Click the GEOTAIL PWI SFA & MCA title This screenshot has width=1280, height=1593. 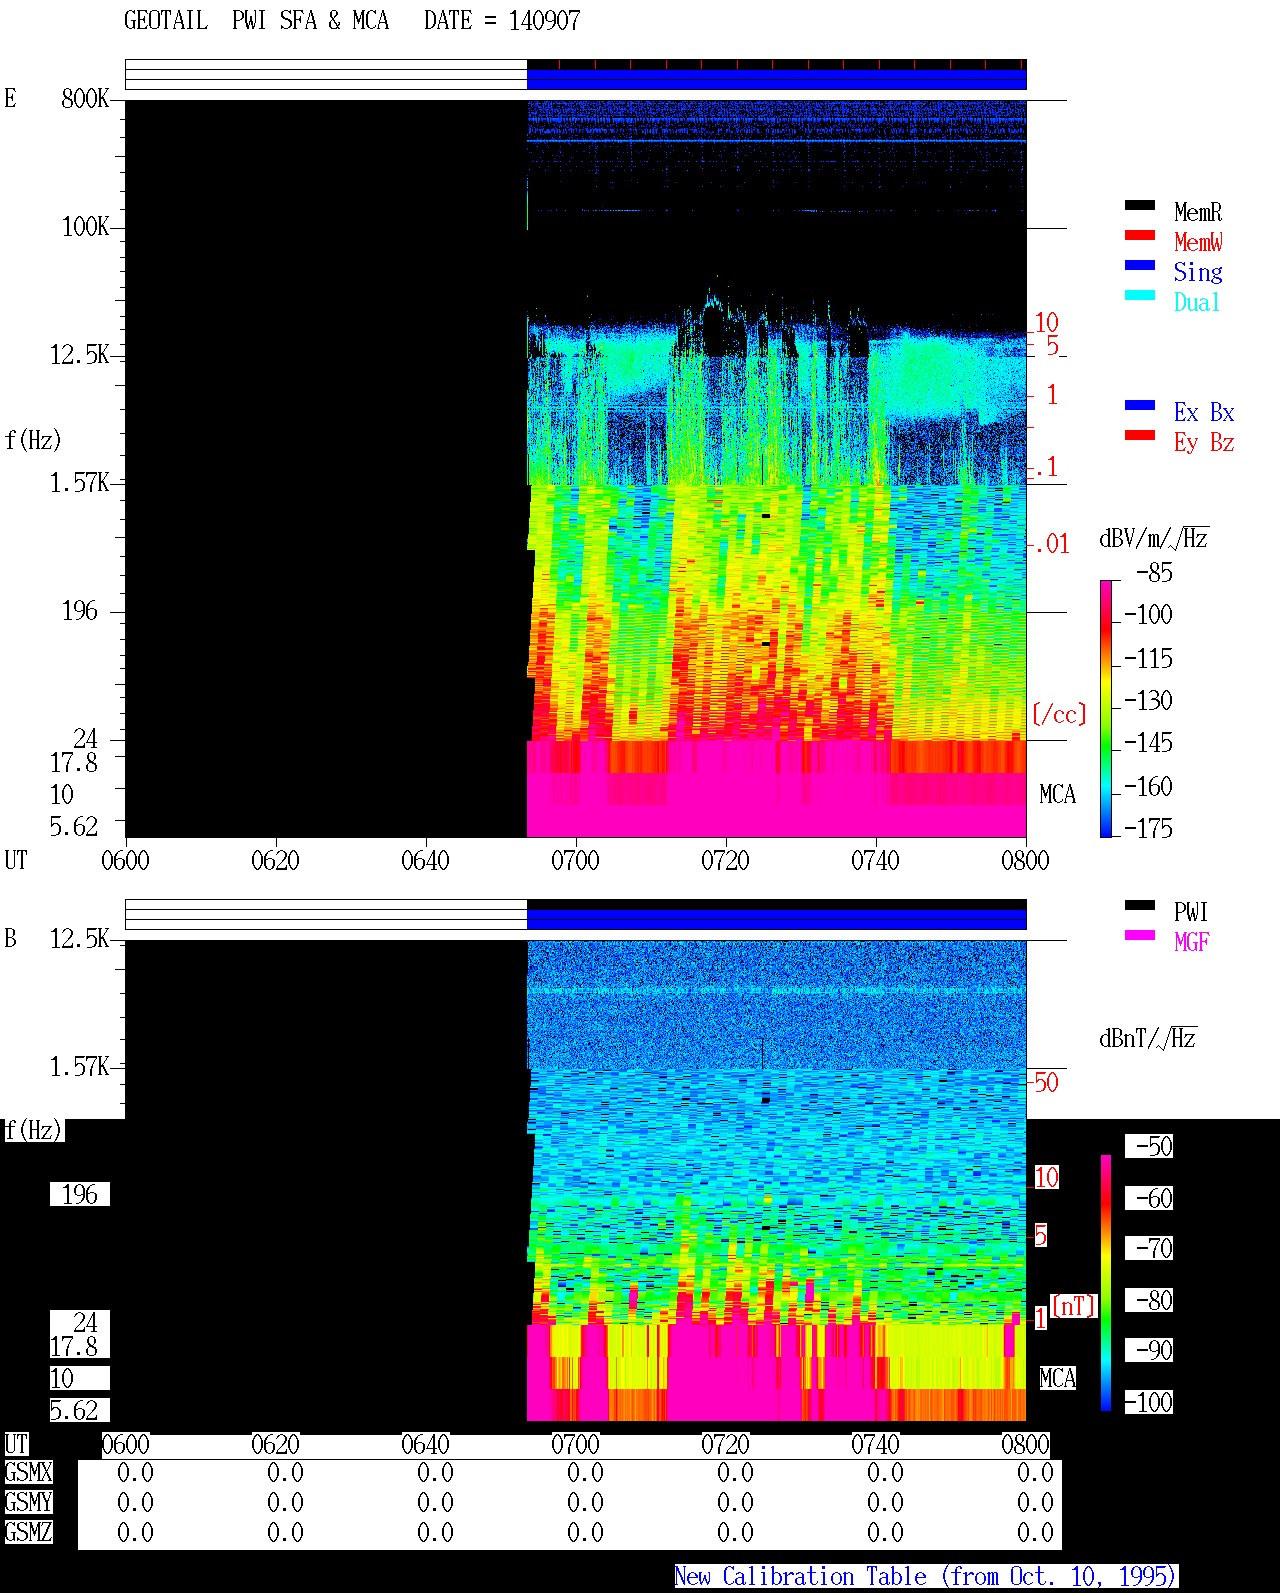point(256,21)
